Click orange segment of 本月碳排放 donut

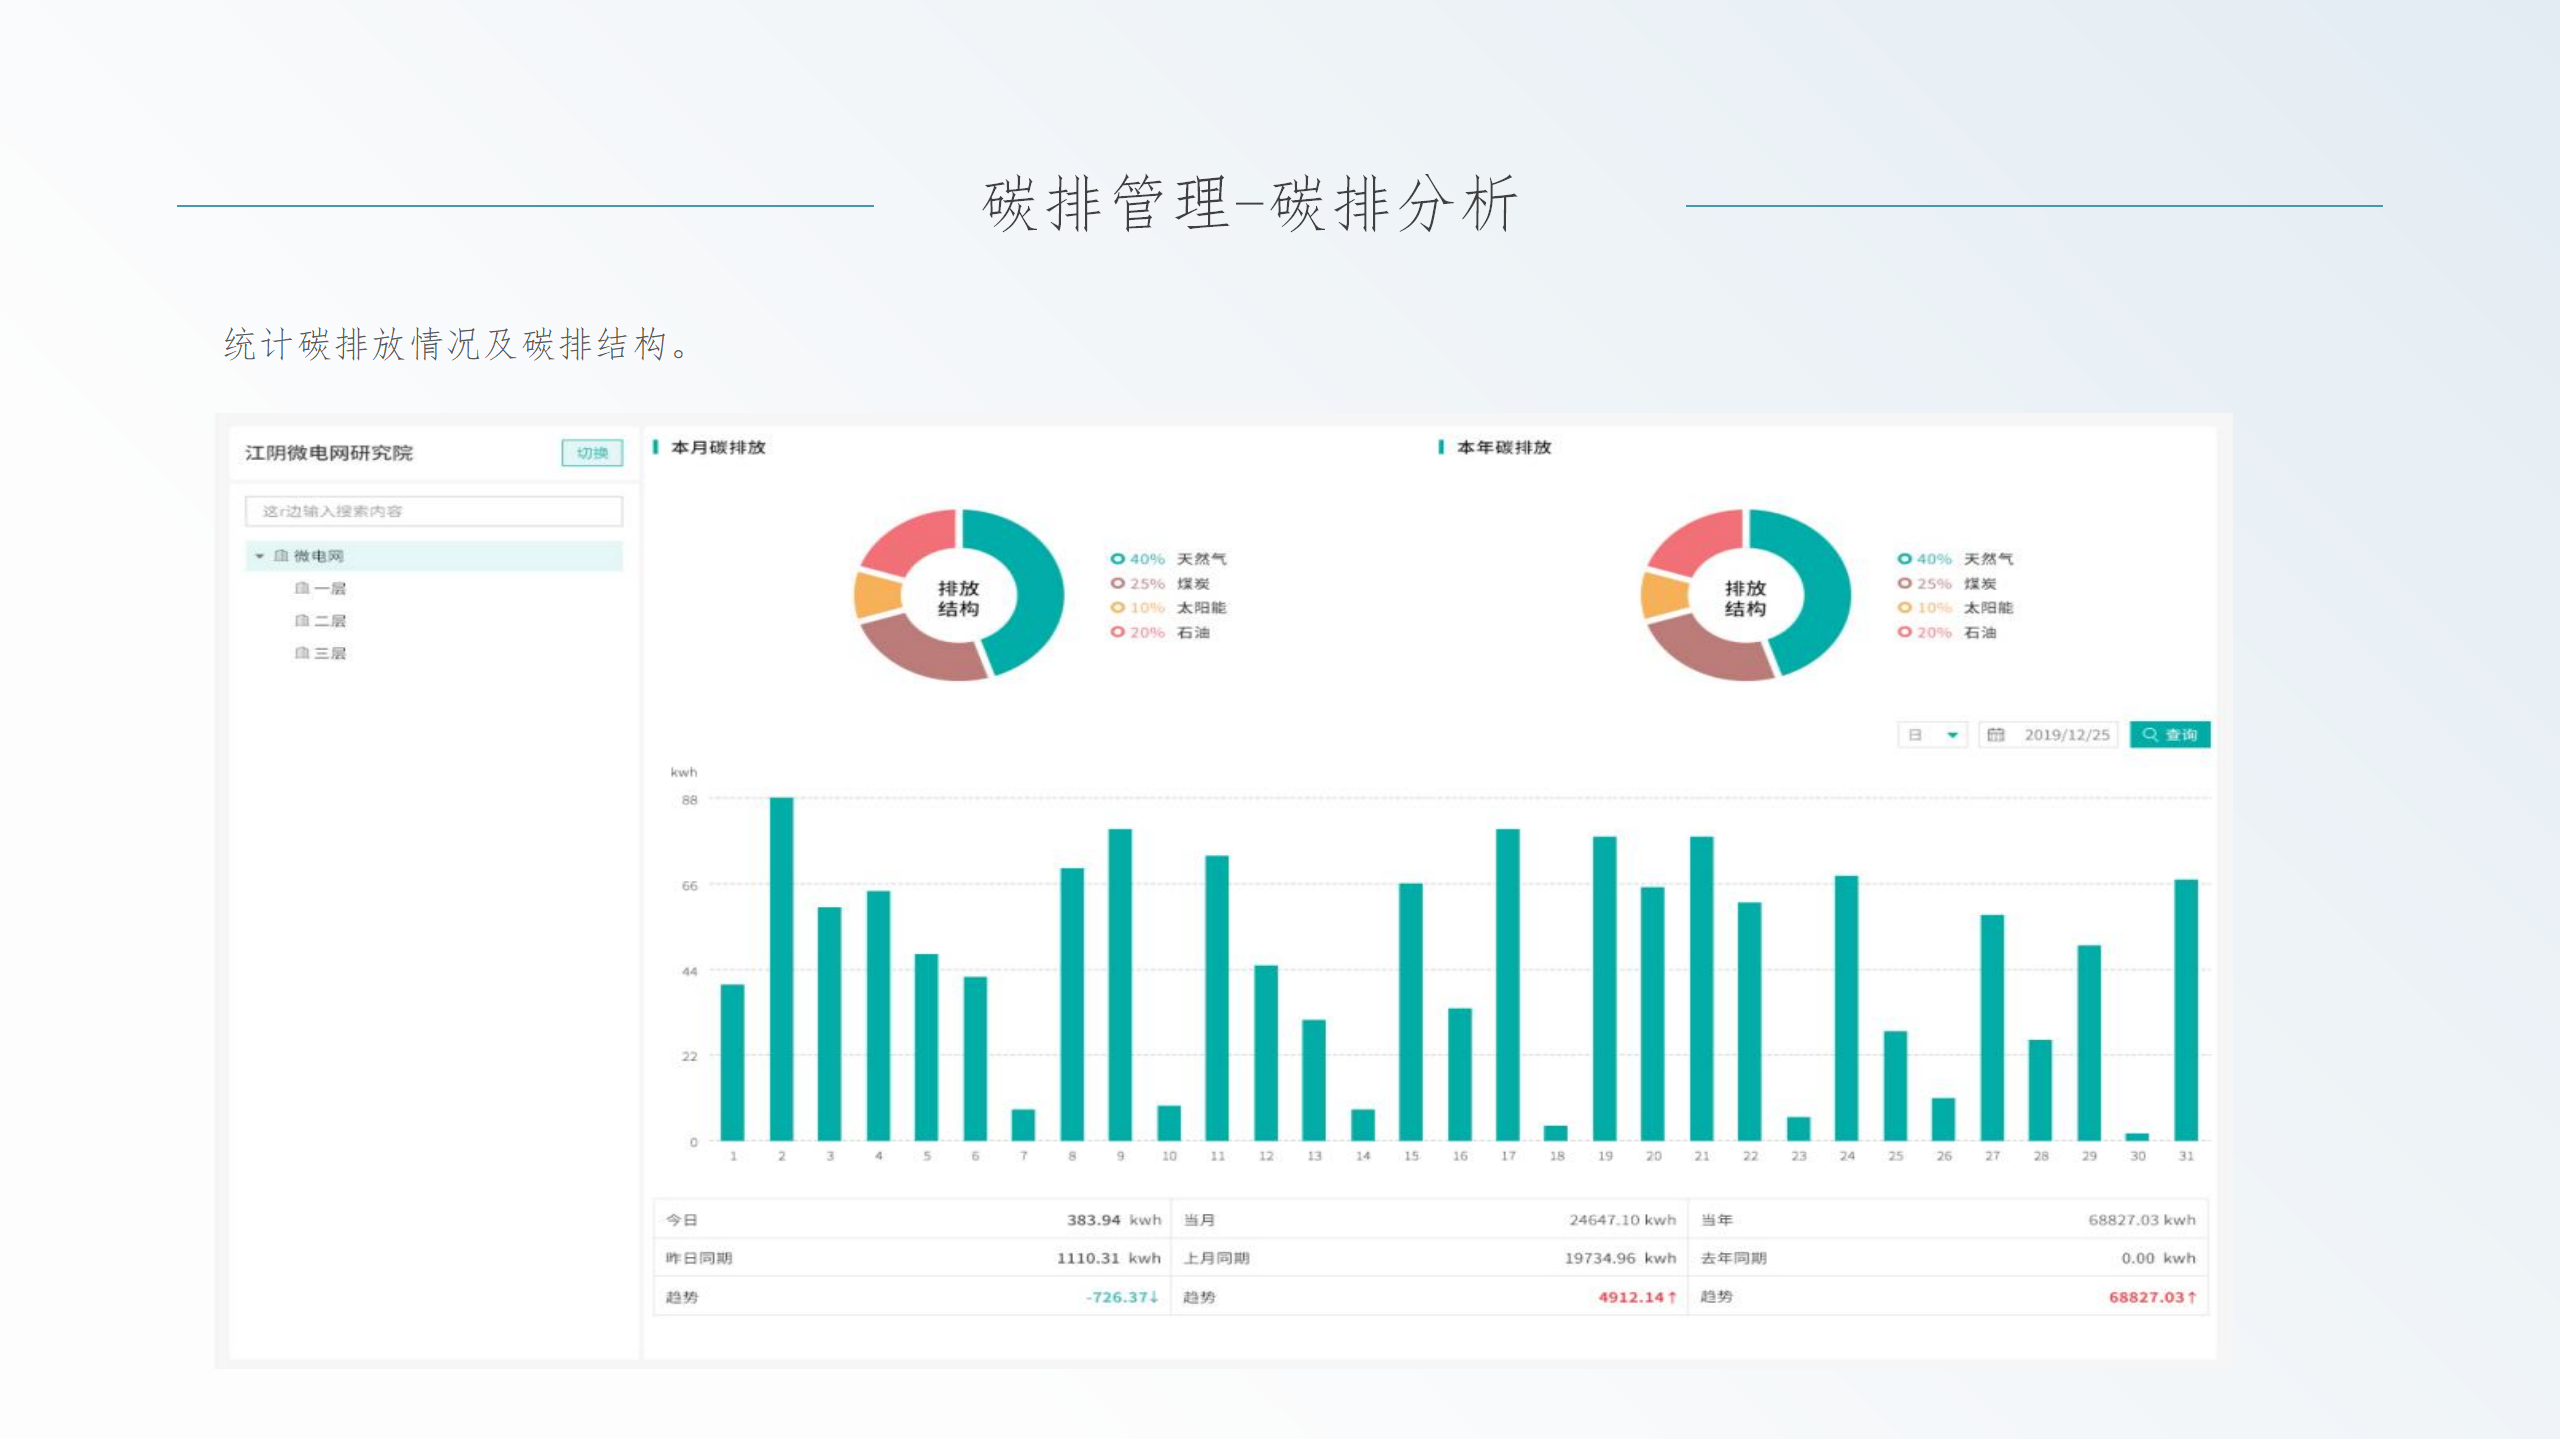pos(876,595)
